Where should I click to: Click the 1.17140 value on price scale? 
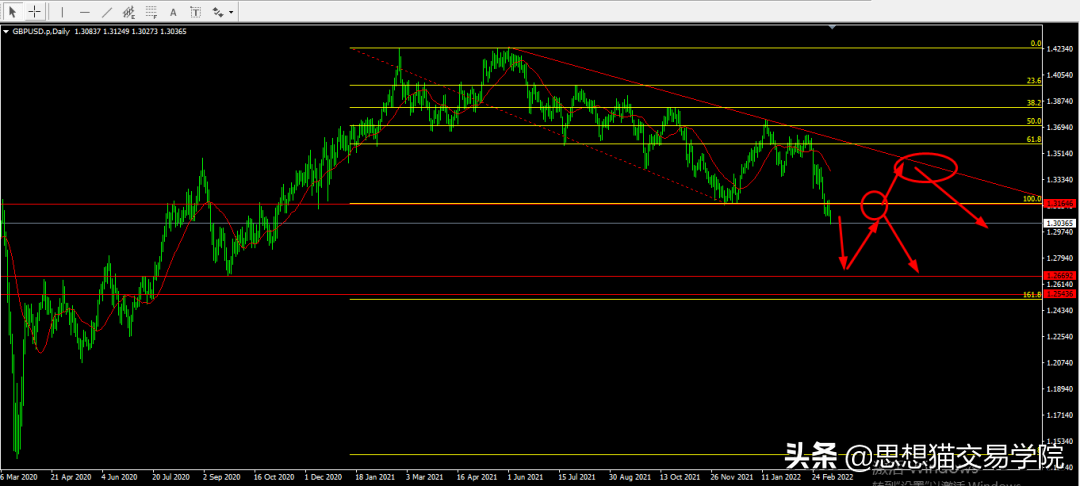click(x=1061, y=416)
